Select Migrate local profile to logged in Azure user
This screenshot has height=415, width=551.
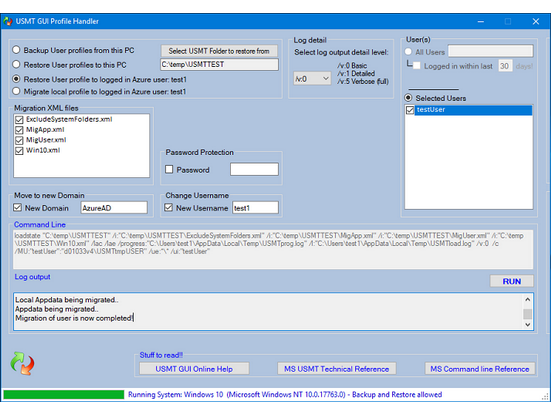click(16, 91)
